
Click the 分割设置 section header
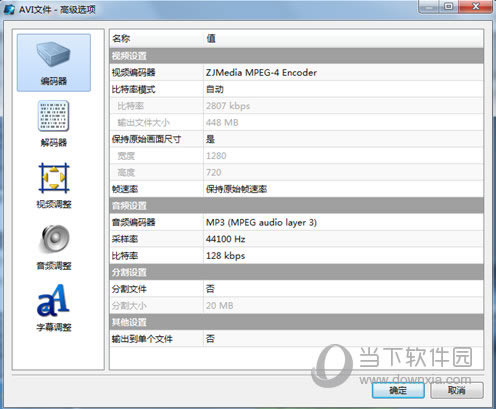(x=297, y=272)
